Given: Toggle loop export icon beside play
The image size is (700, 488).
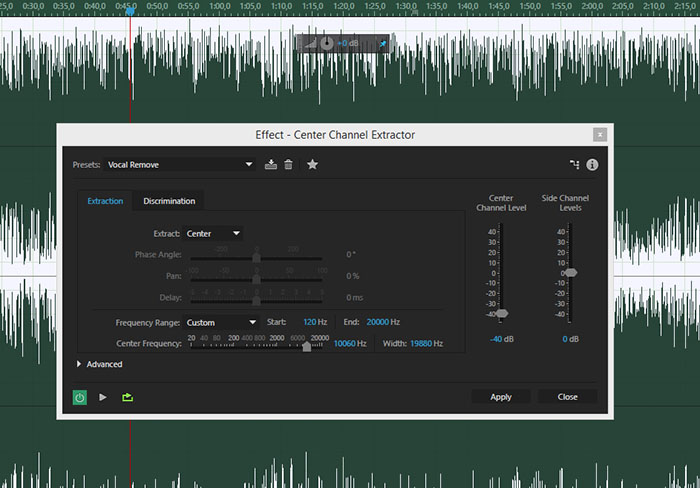Looking at the screenshot, I should (x=128, y=397).
